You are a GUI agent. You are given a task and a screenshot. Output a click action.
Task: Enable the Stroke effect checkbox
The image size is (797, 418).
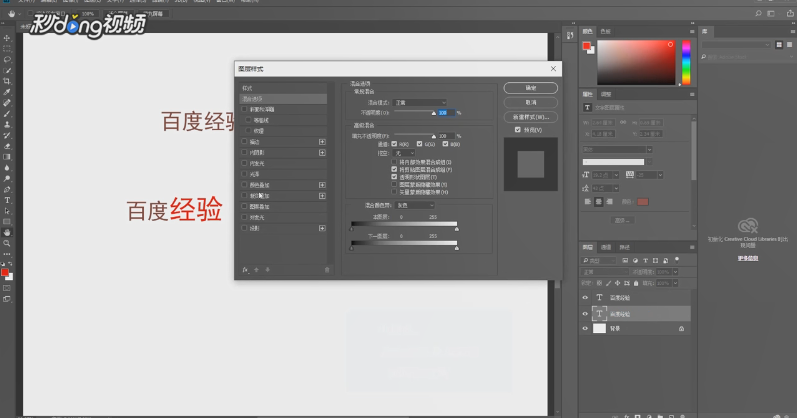[x=244, y=142]
